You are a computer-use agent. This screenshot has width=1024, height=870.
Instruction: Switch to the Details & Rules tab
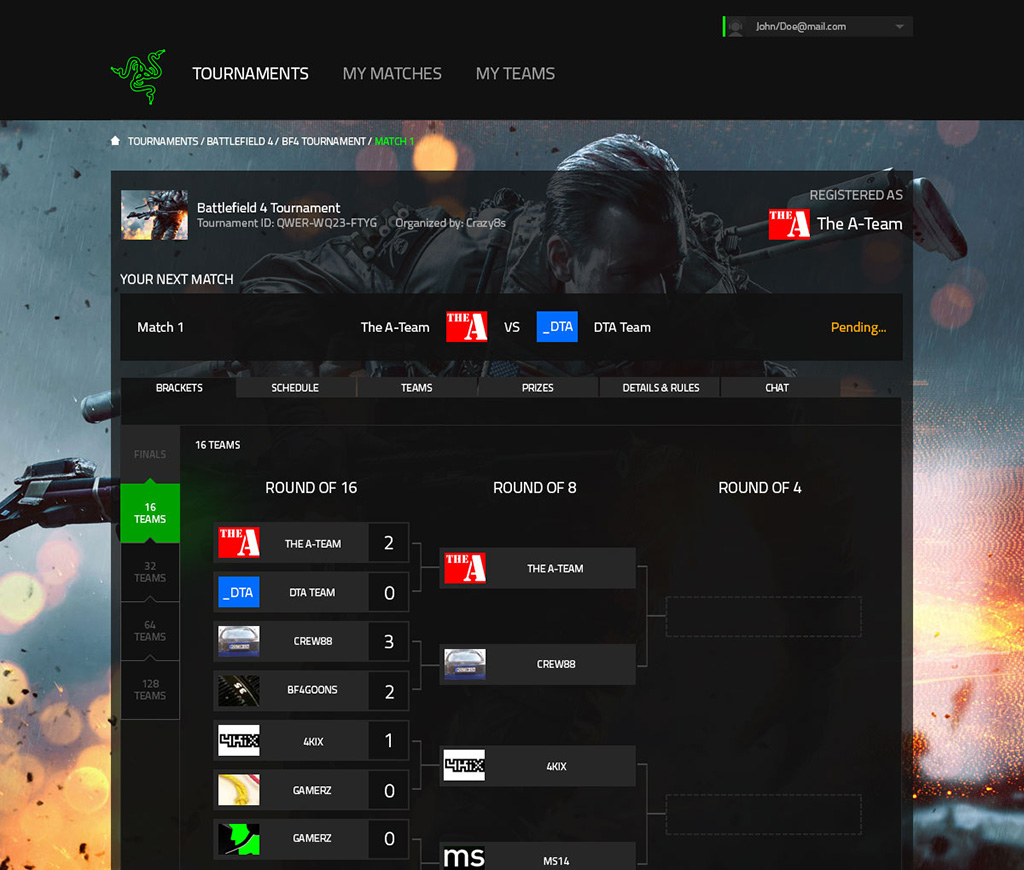point(660,387)
